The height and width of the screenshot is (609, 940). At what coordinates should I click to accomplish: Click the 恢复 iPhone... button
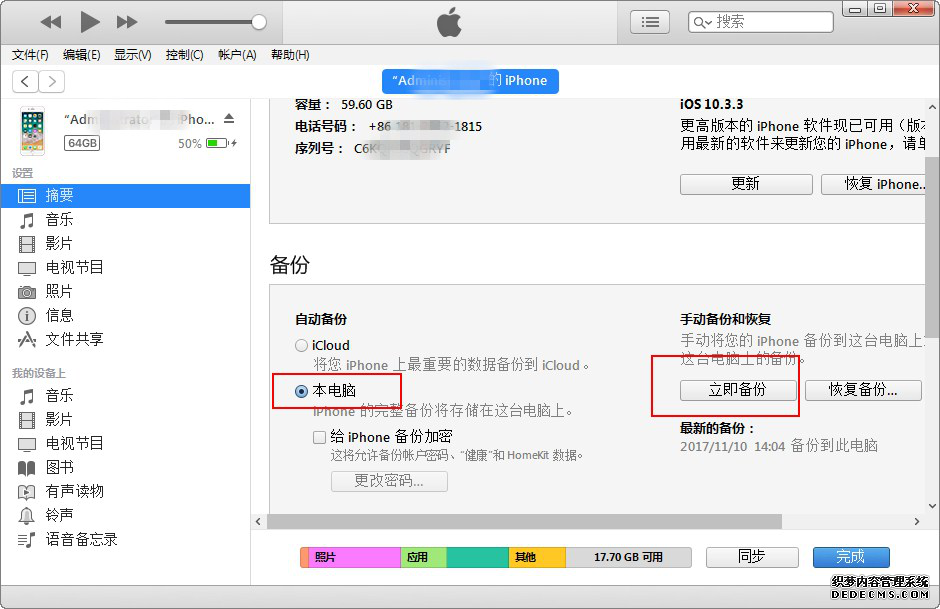click(x=874, y=184)
